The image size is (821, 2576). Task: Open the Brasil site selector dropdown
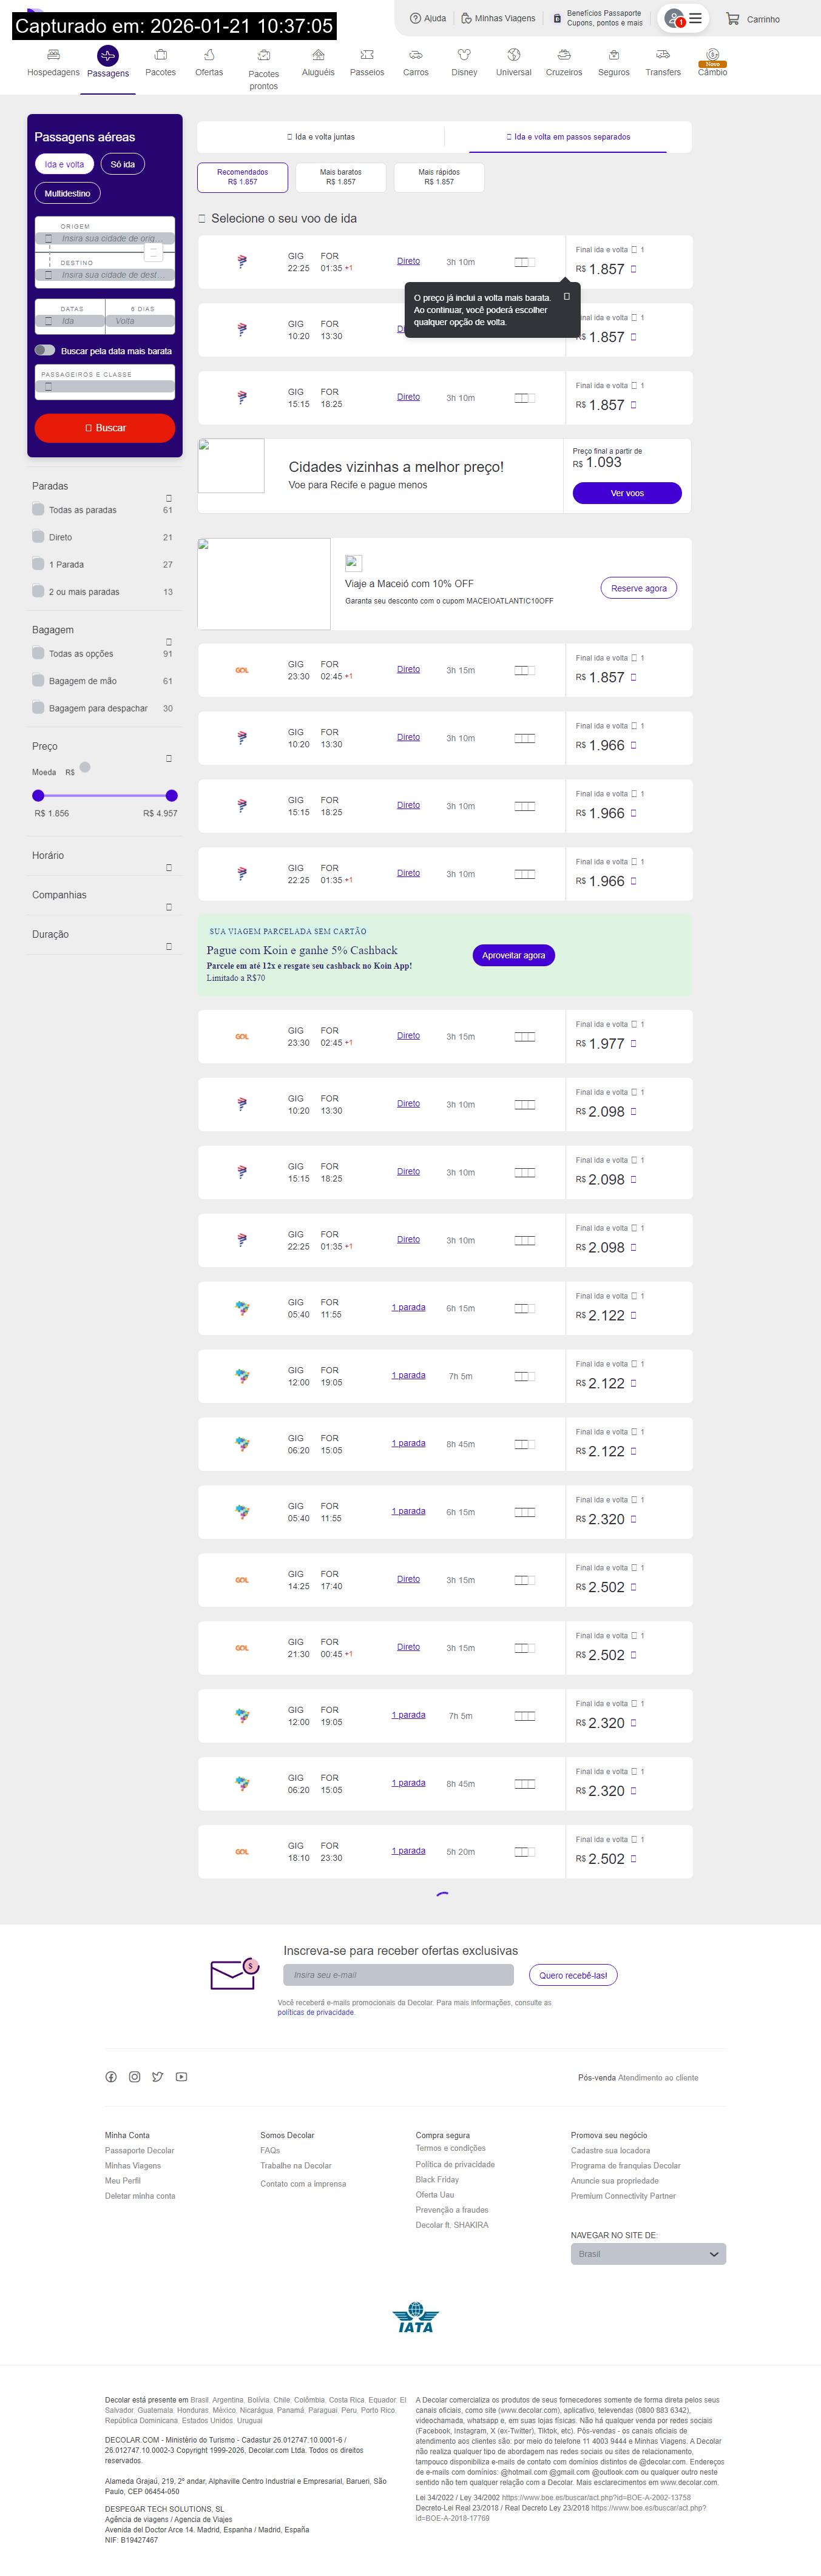pyautogui.click(x=648, y=2254)
